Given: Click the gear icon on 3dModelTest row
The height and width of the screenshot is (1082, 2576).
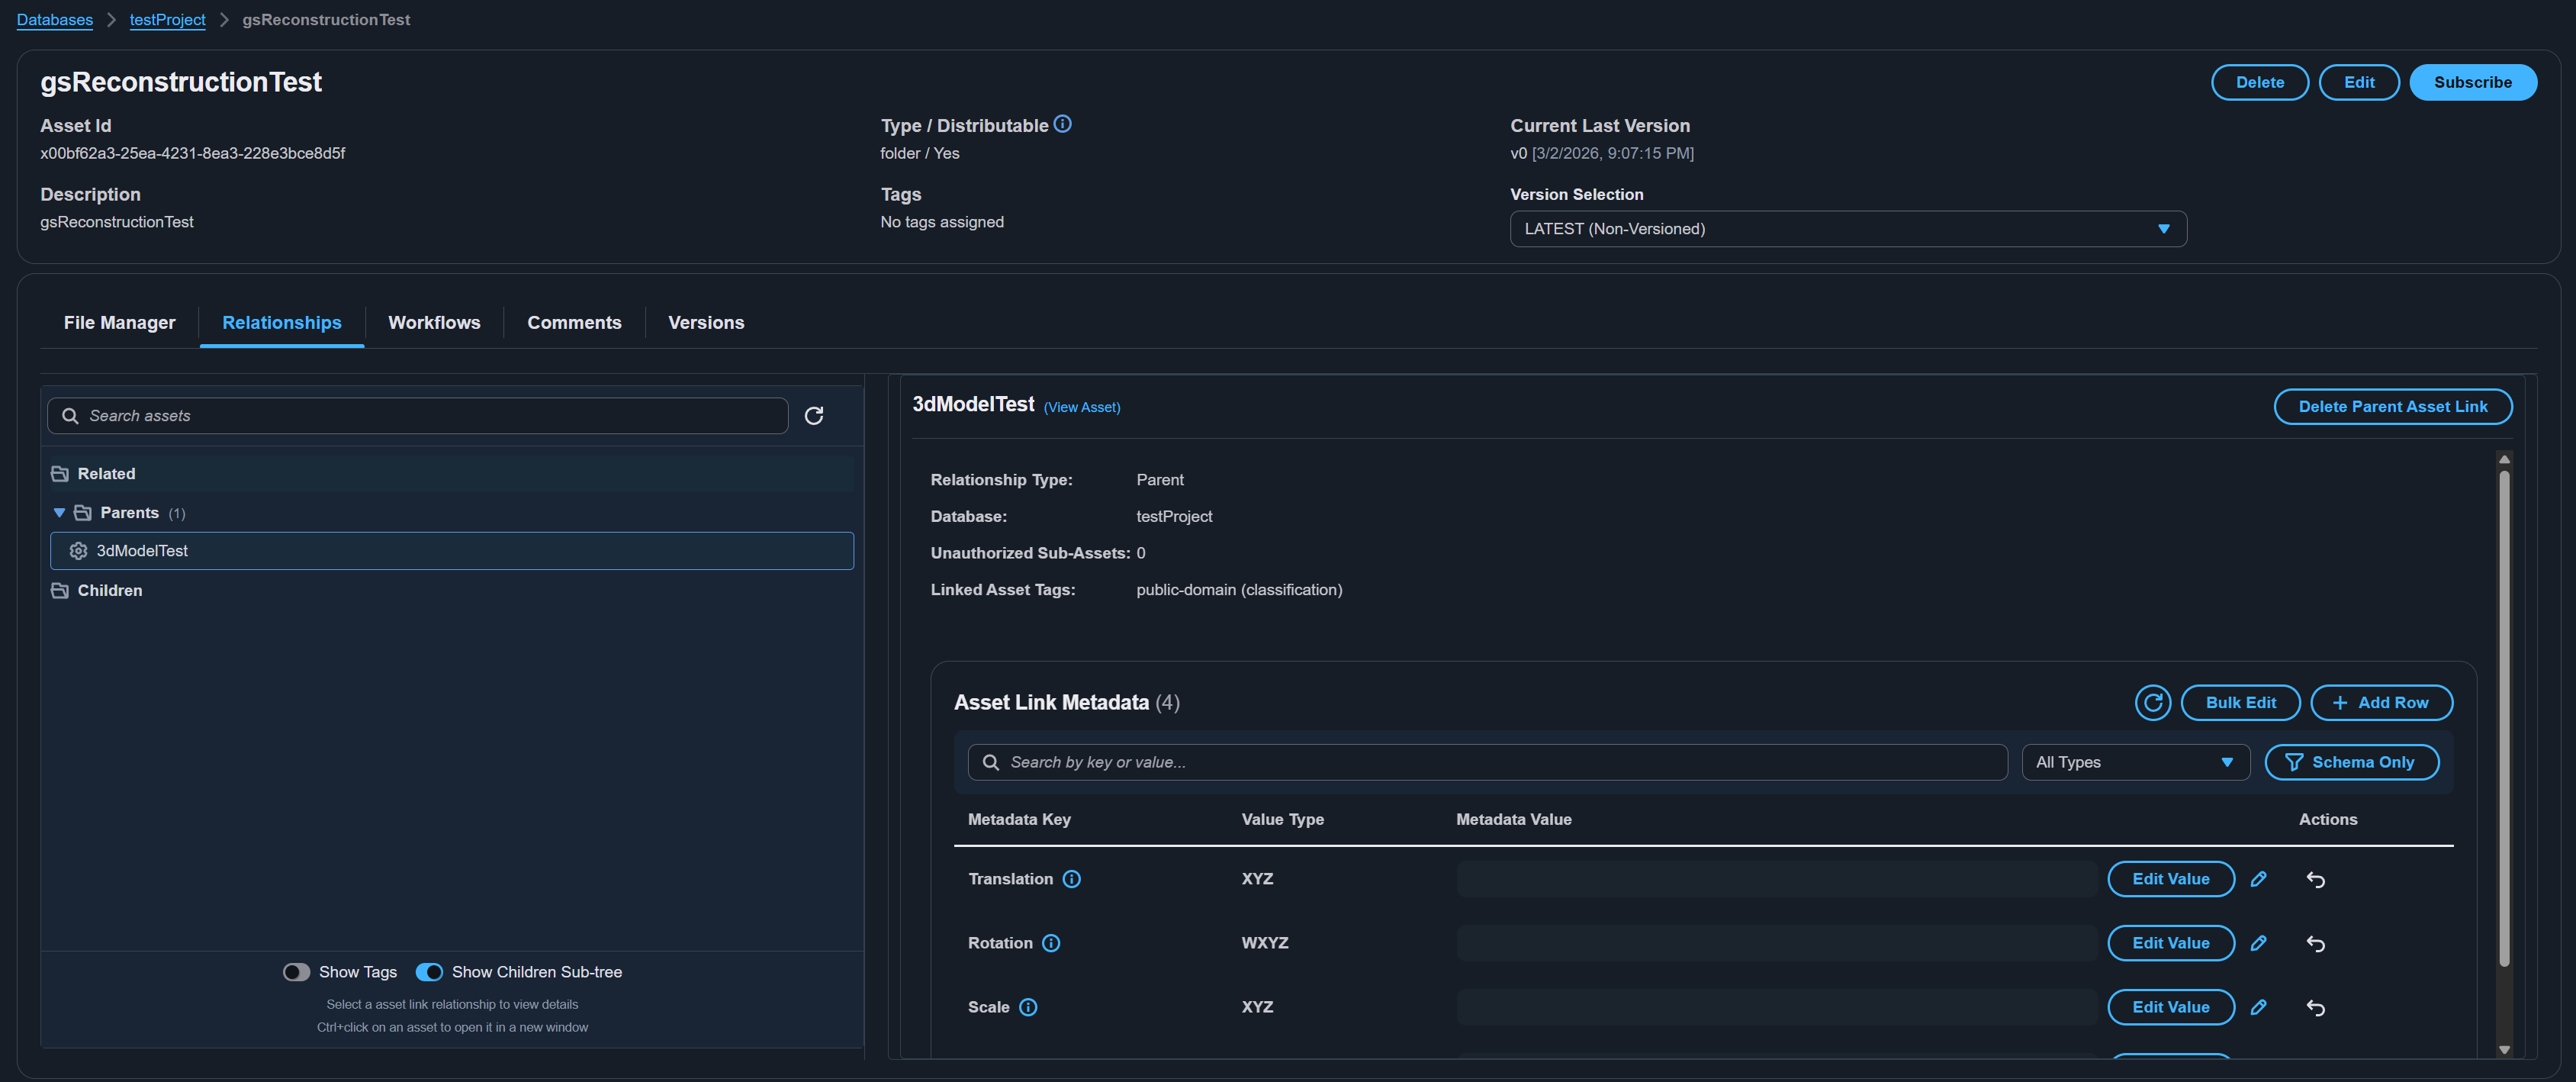Looking at the screenshot, I should click(78, 551).
